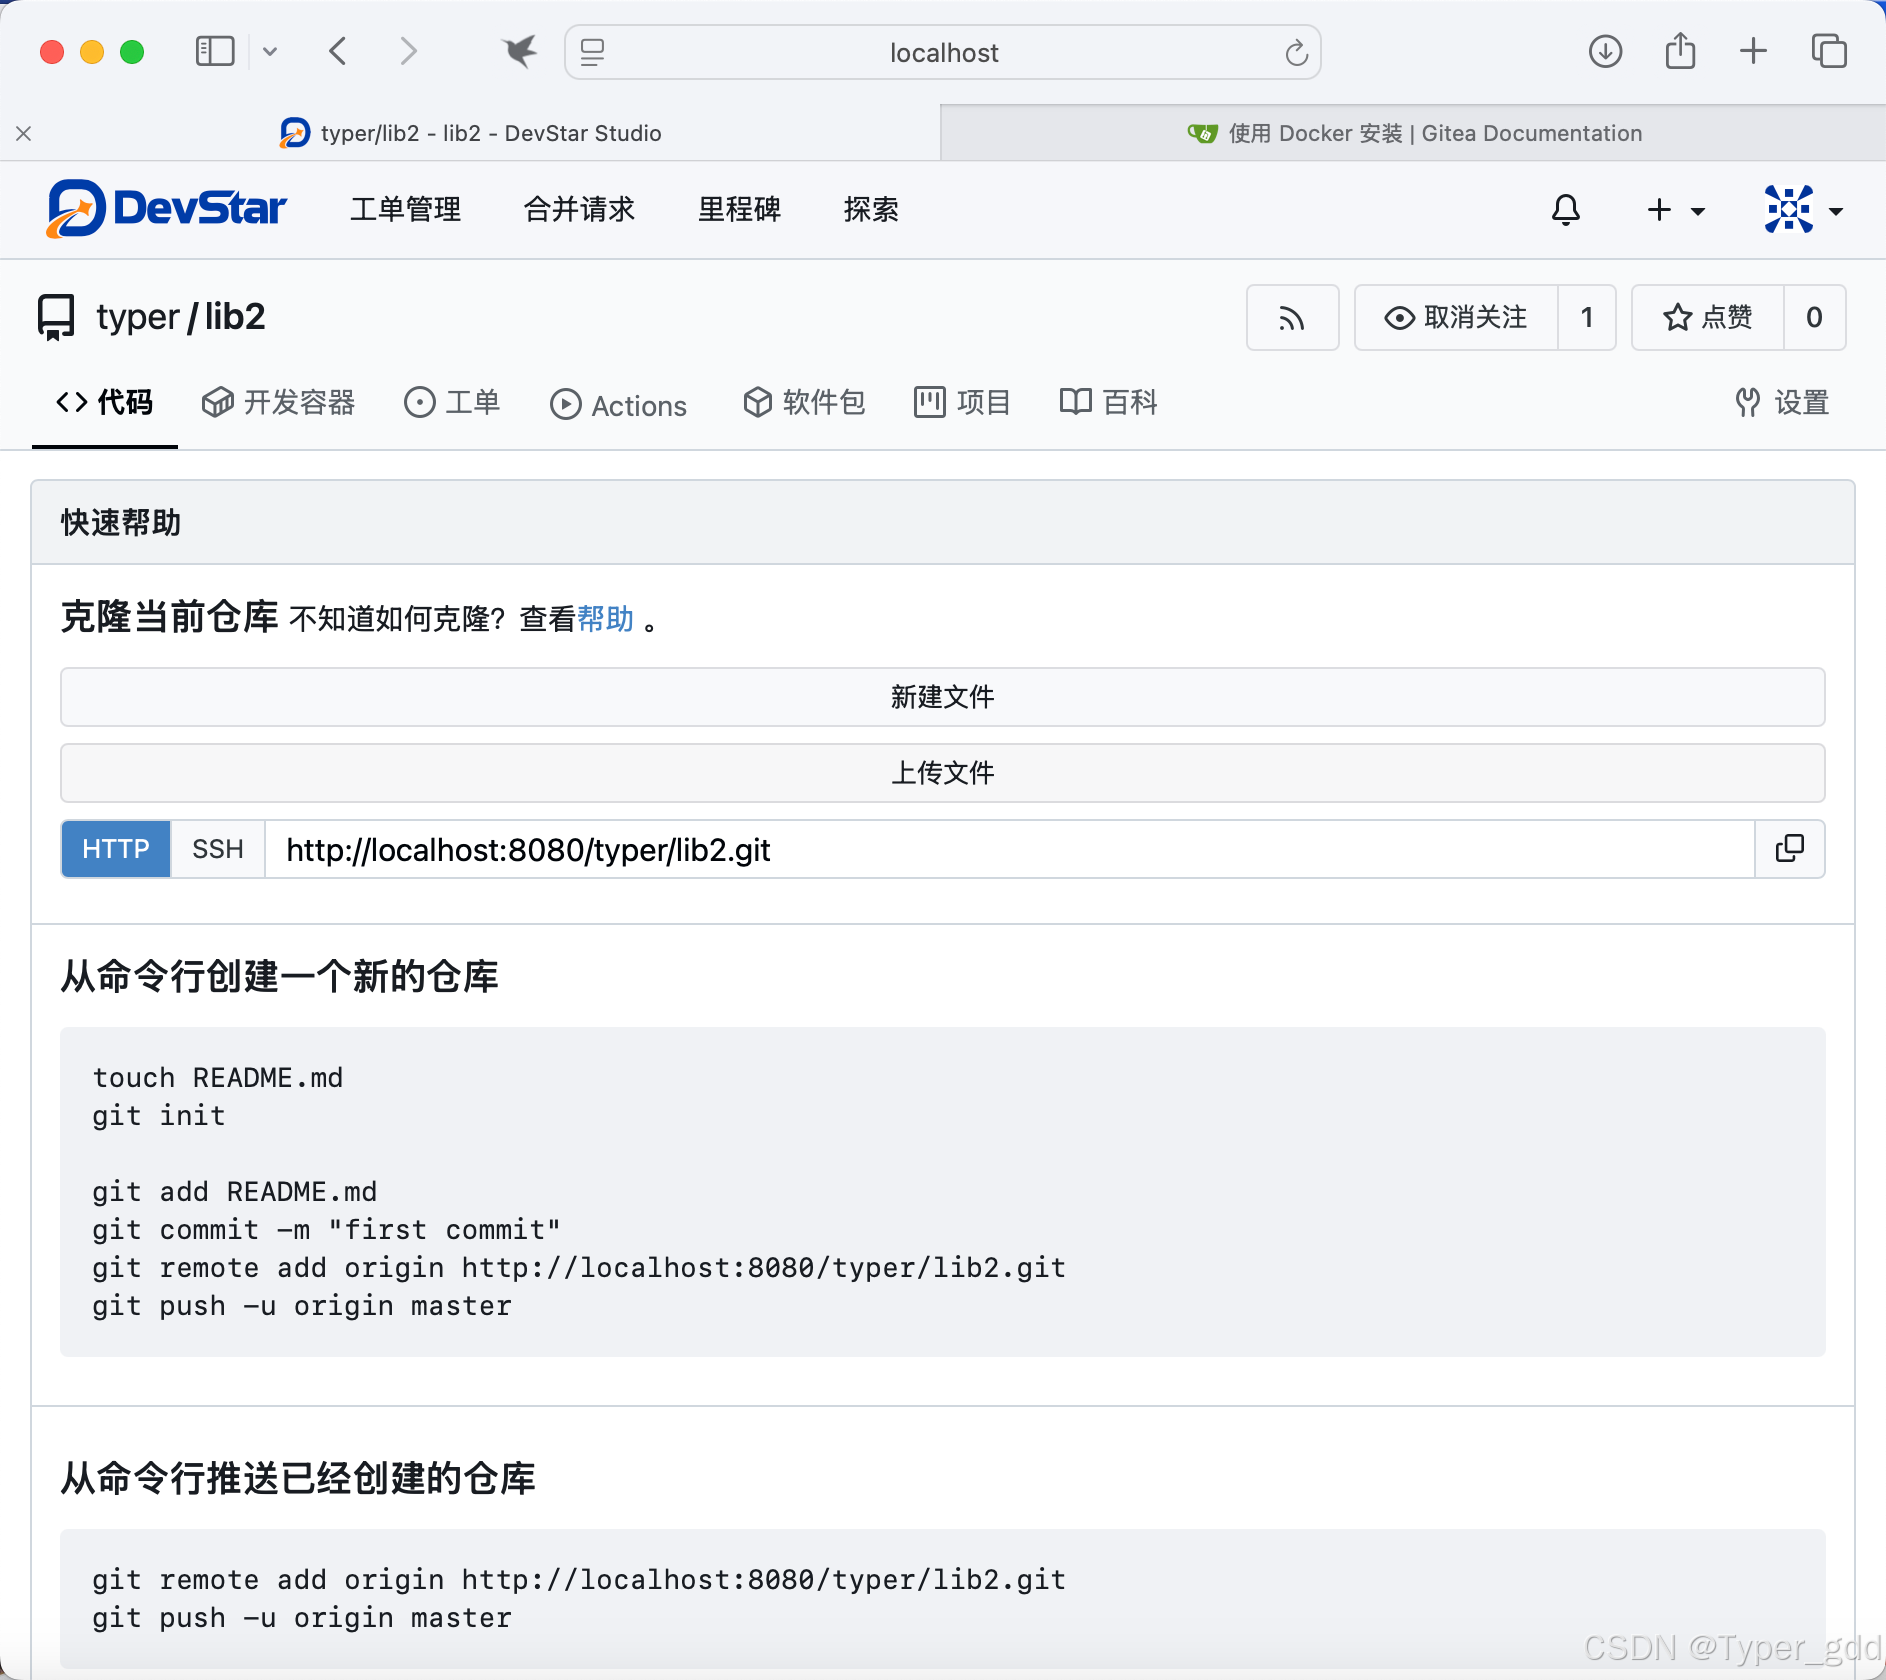Click the 新建文件 button
Image resolution: width=1886 pixels, height=1680 pixels.
pos(942,697)
